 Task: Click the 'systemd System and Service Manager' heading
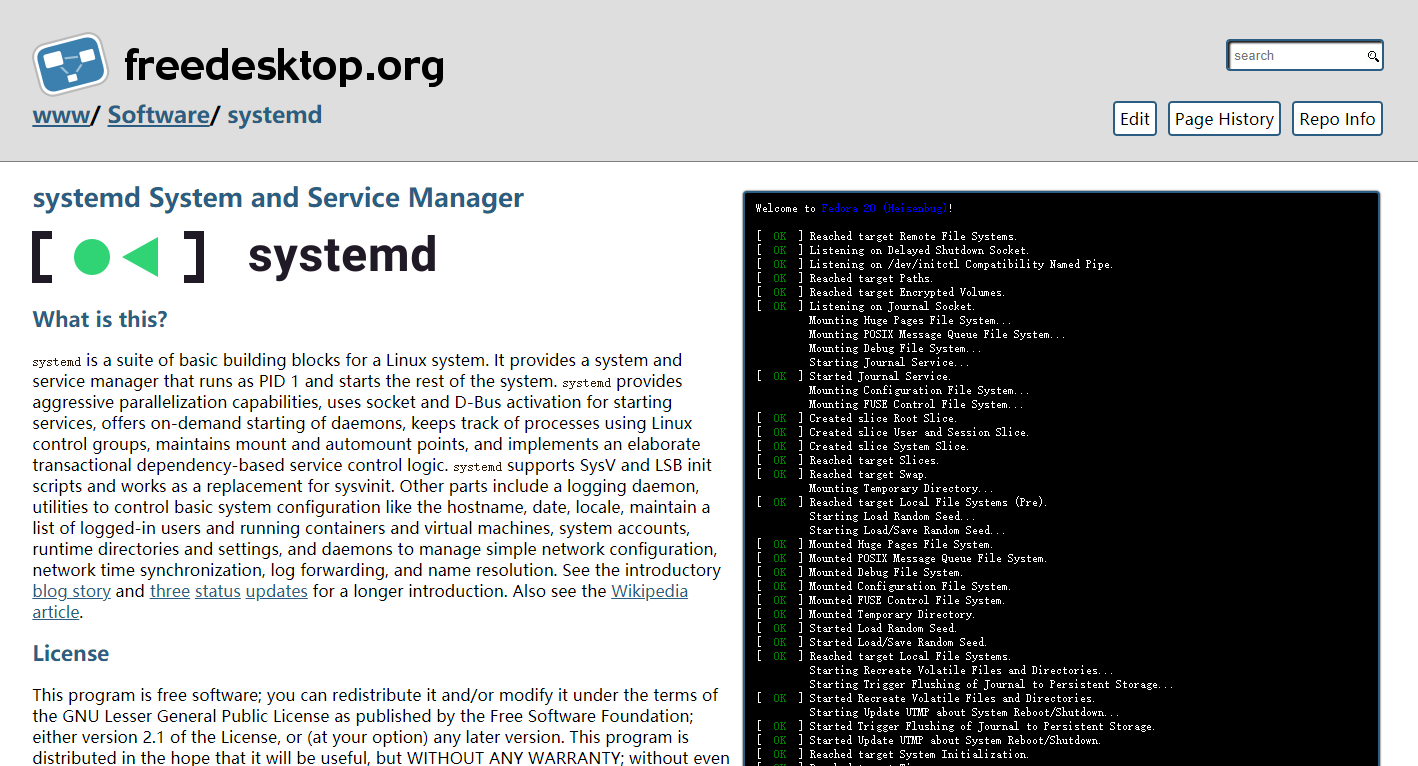(x=278, y=198)
